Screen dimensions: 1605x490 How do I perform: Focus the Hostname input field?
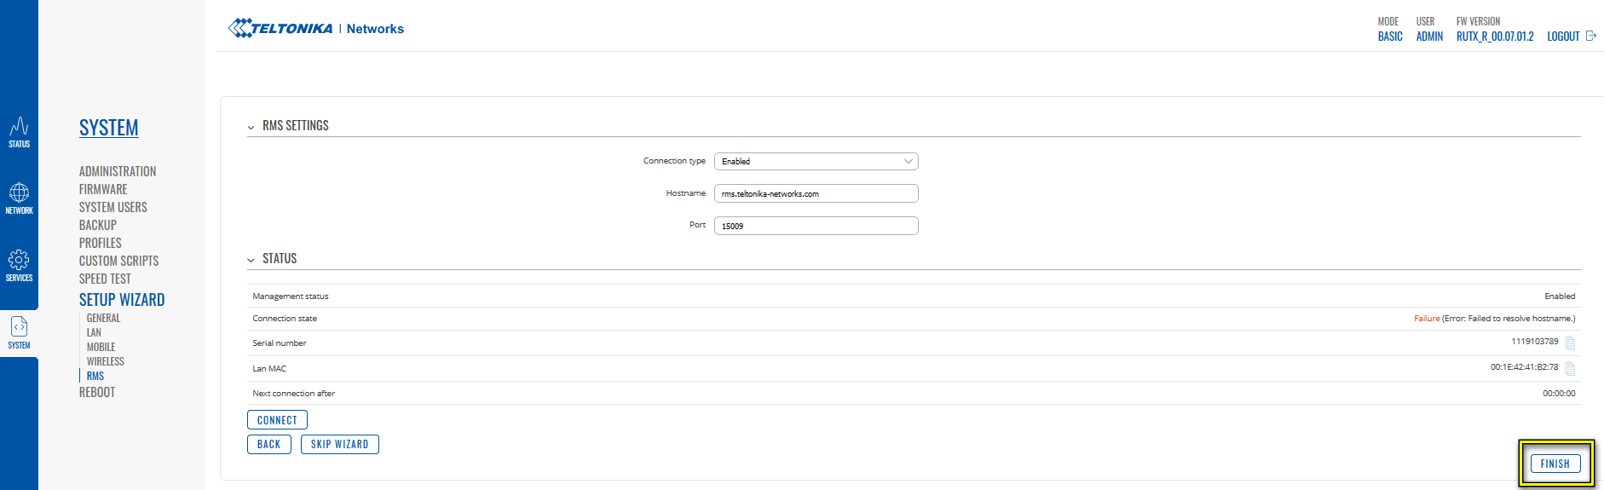tap(816, 193)
